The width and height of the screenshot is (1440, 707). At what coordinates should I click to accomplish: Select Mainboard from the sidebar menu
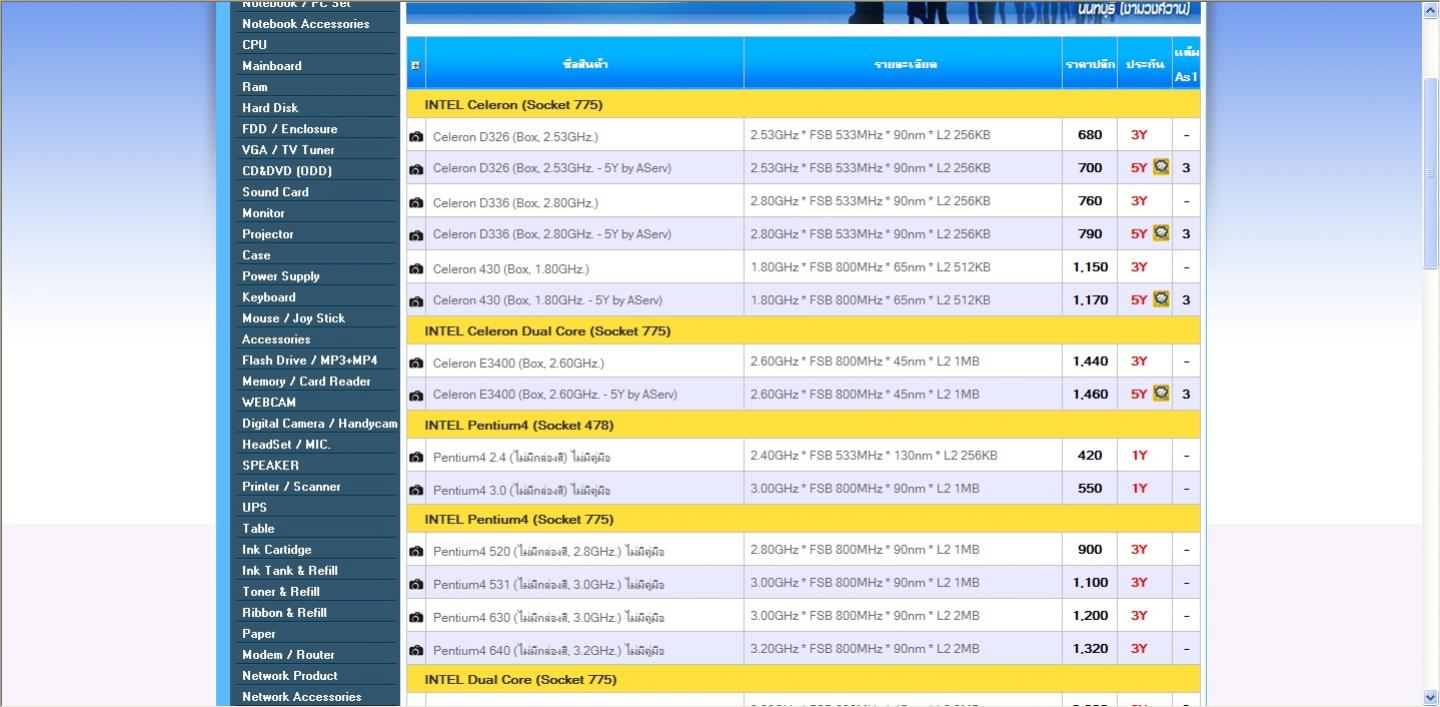pyautogui.click(x=271, y=65)
